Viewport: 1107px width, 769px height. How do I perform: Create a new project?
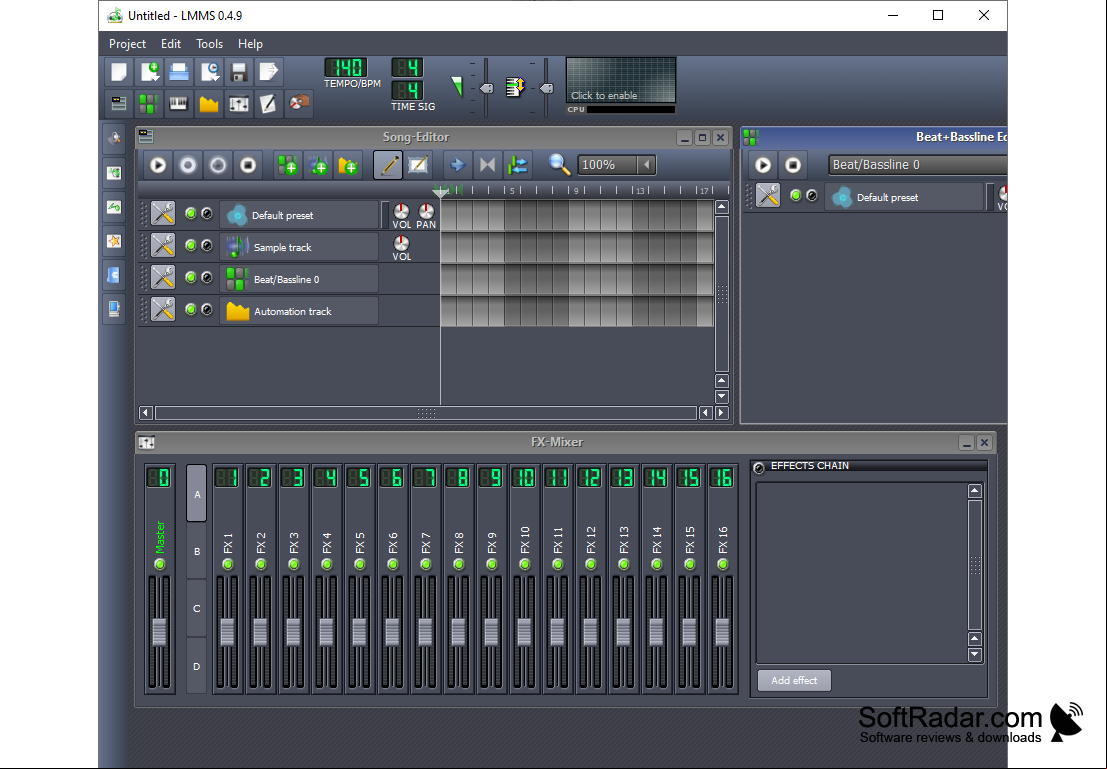click(x=119, y=72)
